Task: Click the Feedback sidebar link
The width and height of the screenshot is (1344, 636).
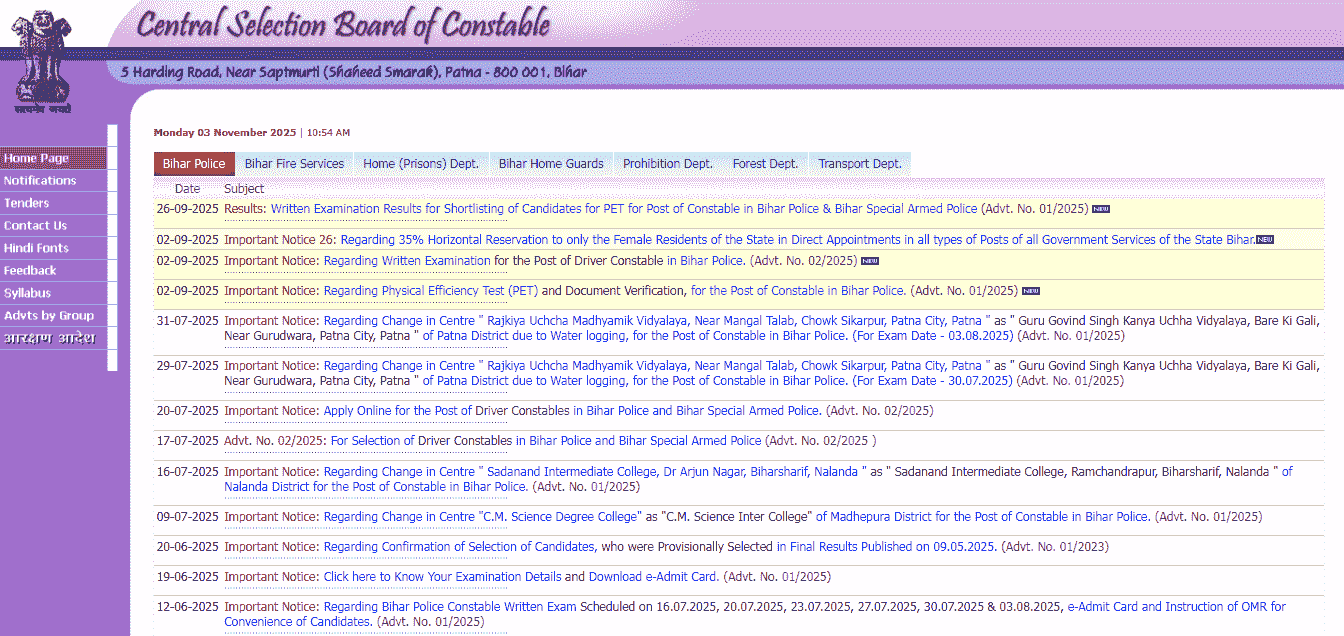Action: point(30,271)
